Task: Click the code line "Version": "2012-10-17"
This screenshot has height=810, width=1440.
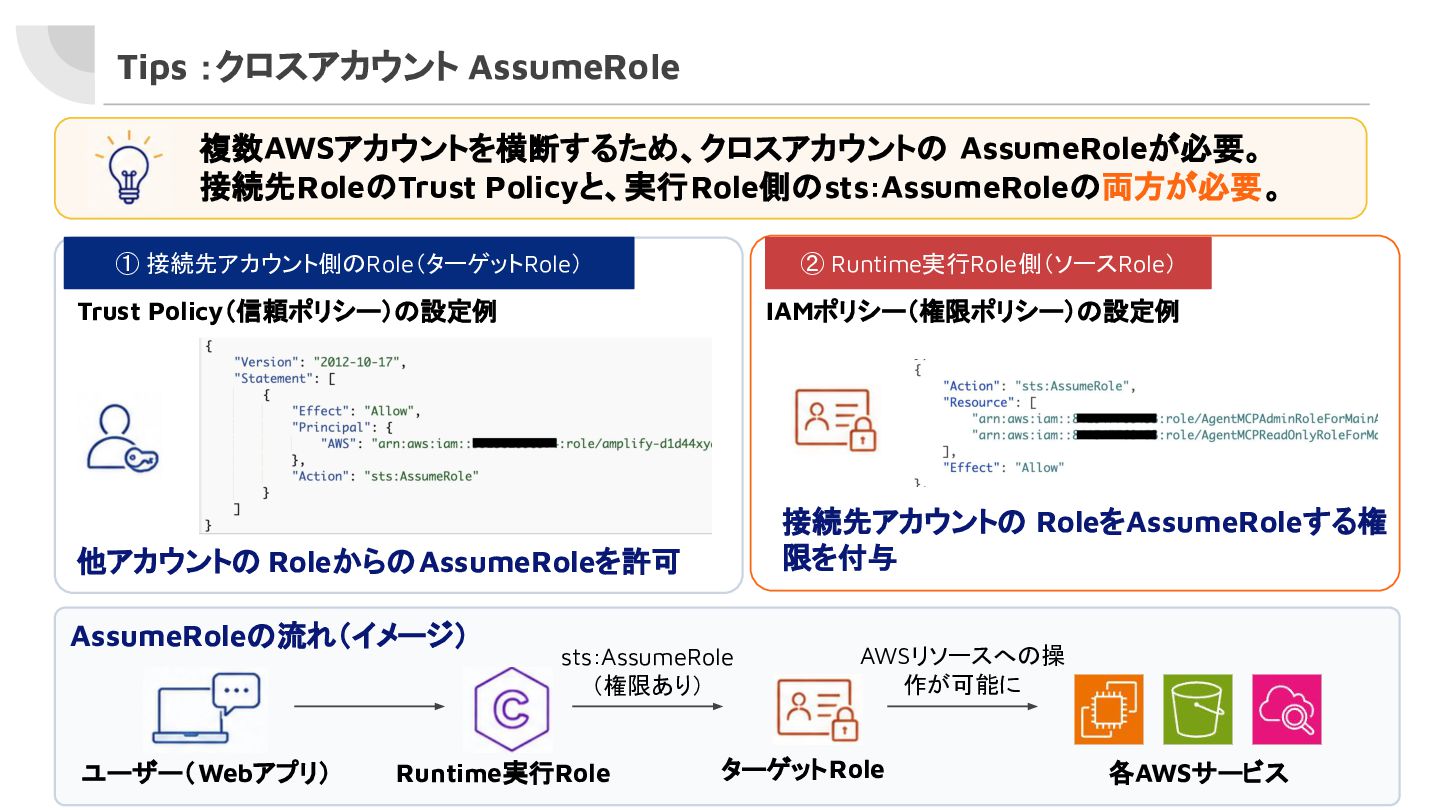Action: tap(320, 362)
